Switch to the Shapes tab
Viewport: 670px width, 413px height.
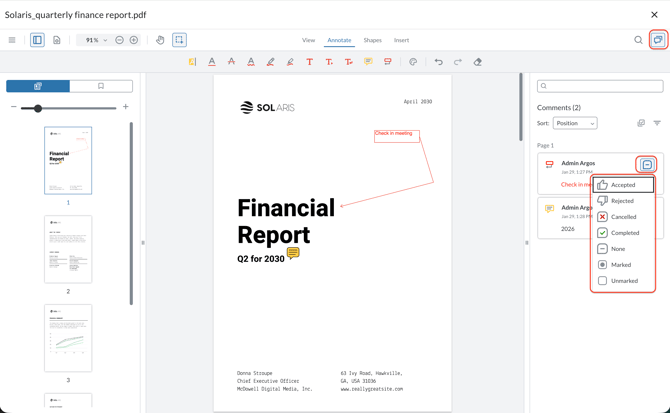[x=372, y=40]
